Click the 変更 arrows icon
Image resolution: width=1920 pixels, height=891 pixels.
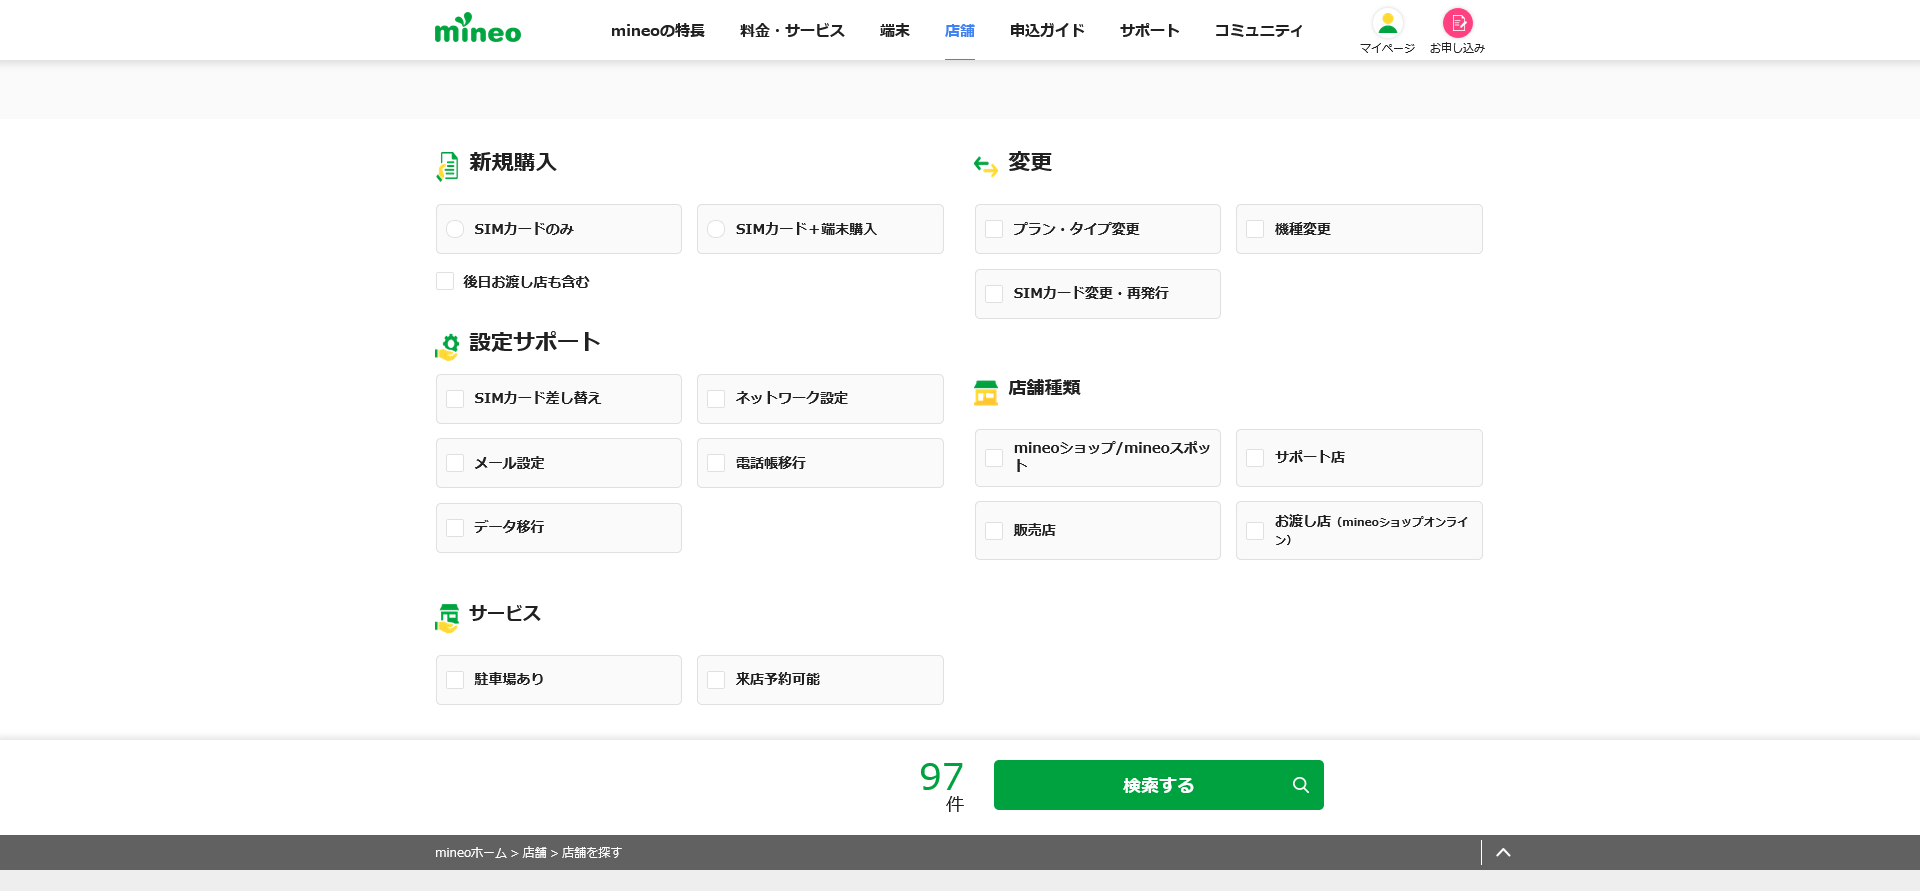click(986, 166)
